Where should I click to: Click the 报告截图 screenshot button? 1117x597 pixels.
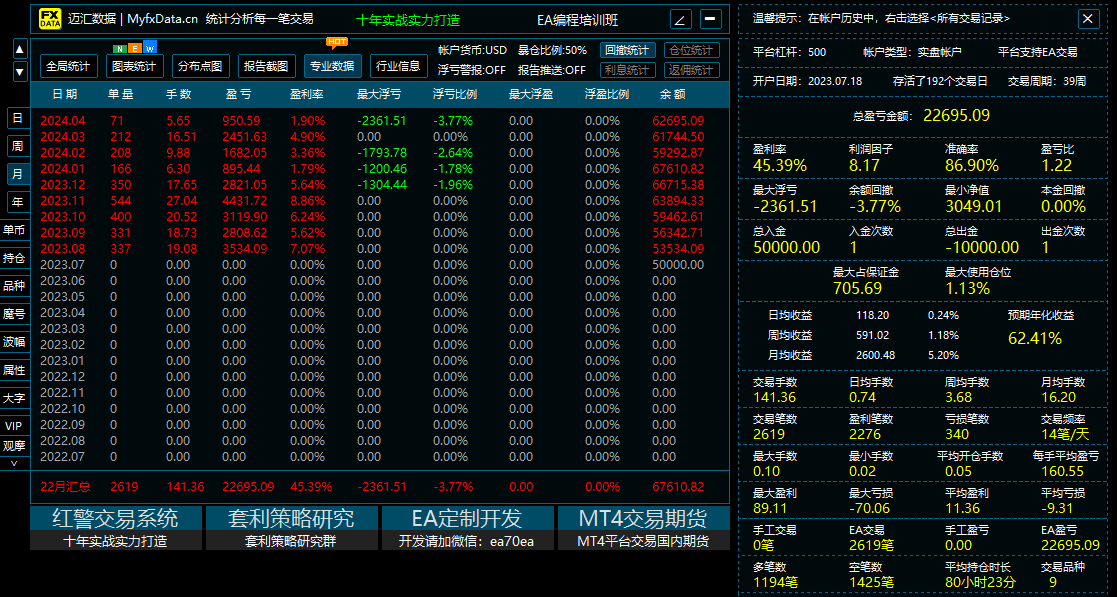(265, 65)
